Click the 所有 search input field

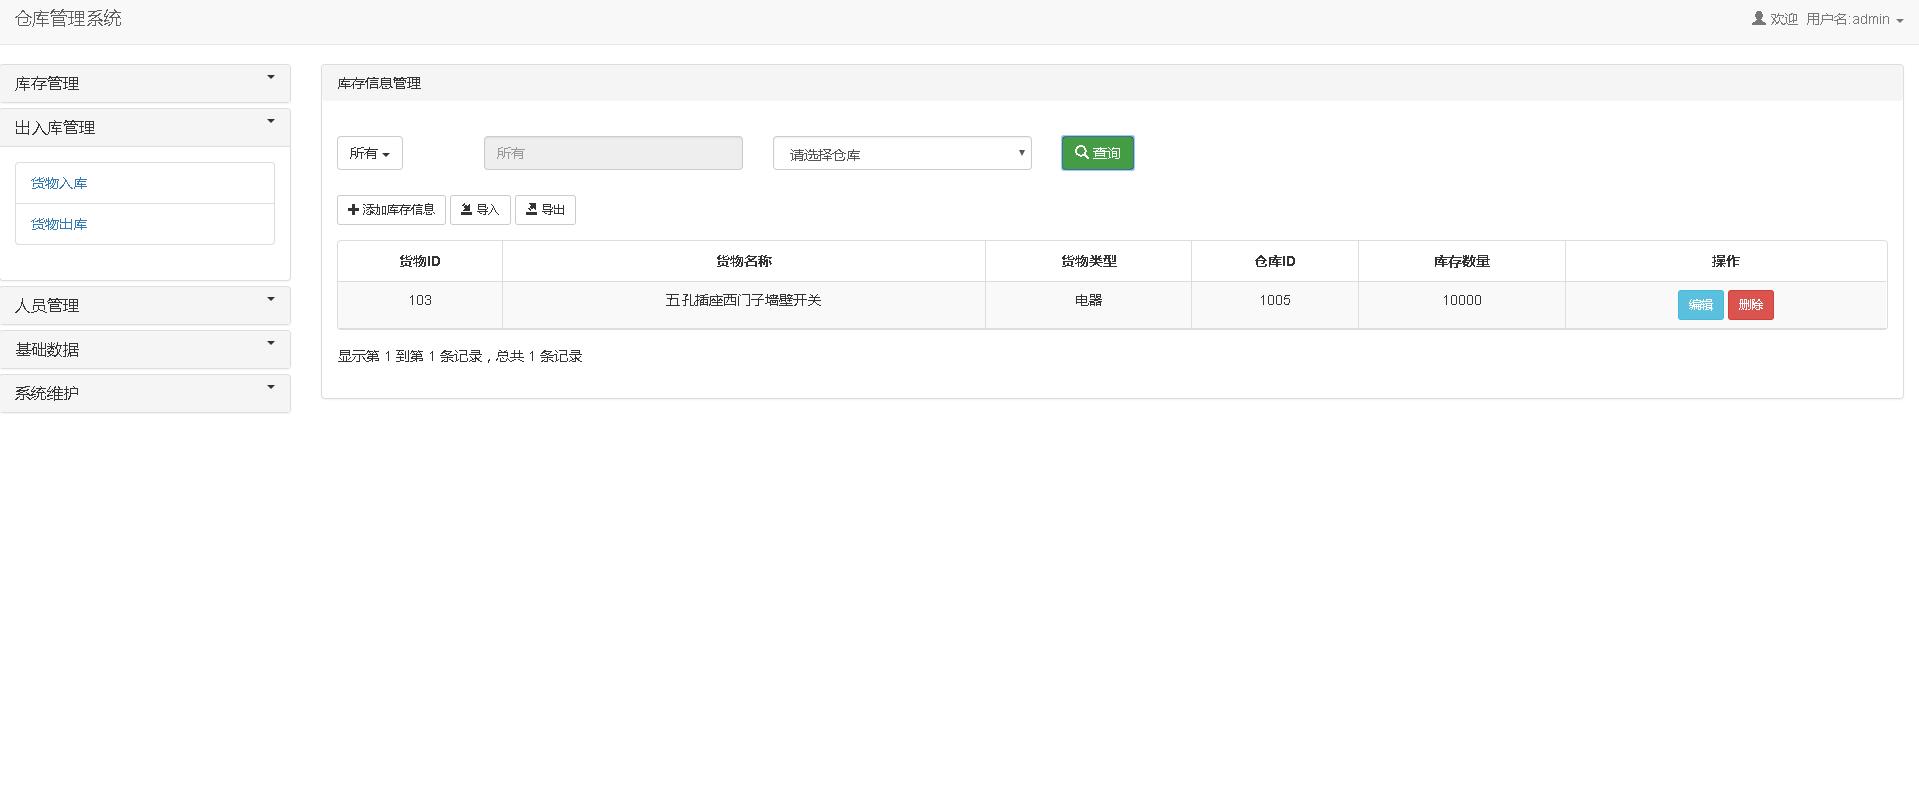tap(613, 154)
